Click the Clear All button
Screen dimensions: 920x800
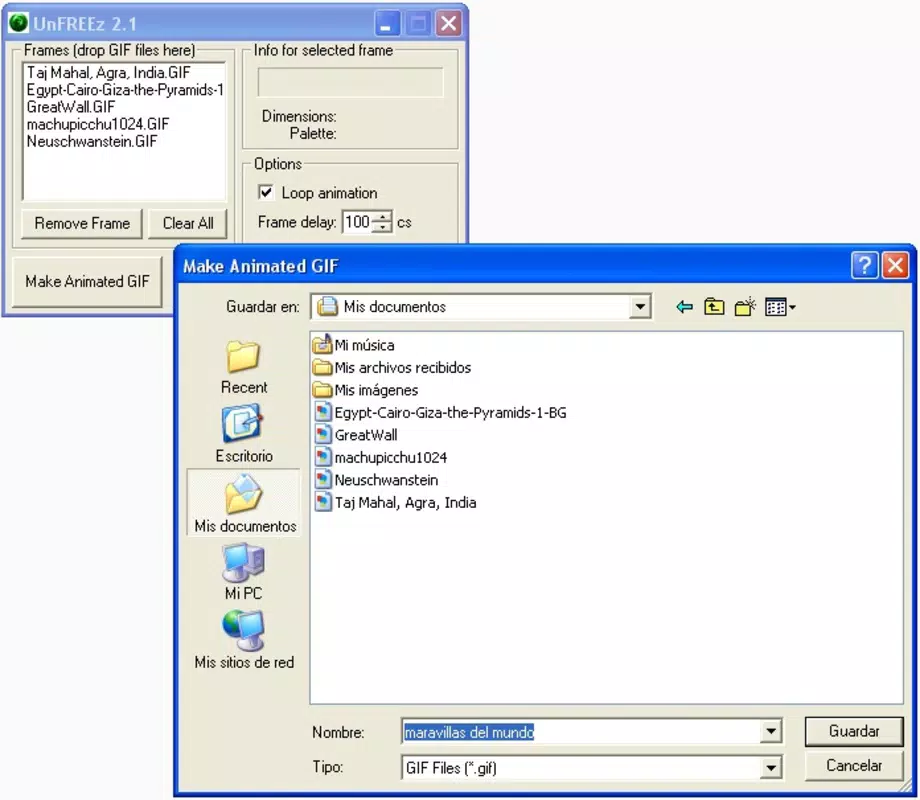pos(188,224)
